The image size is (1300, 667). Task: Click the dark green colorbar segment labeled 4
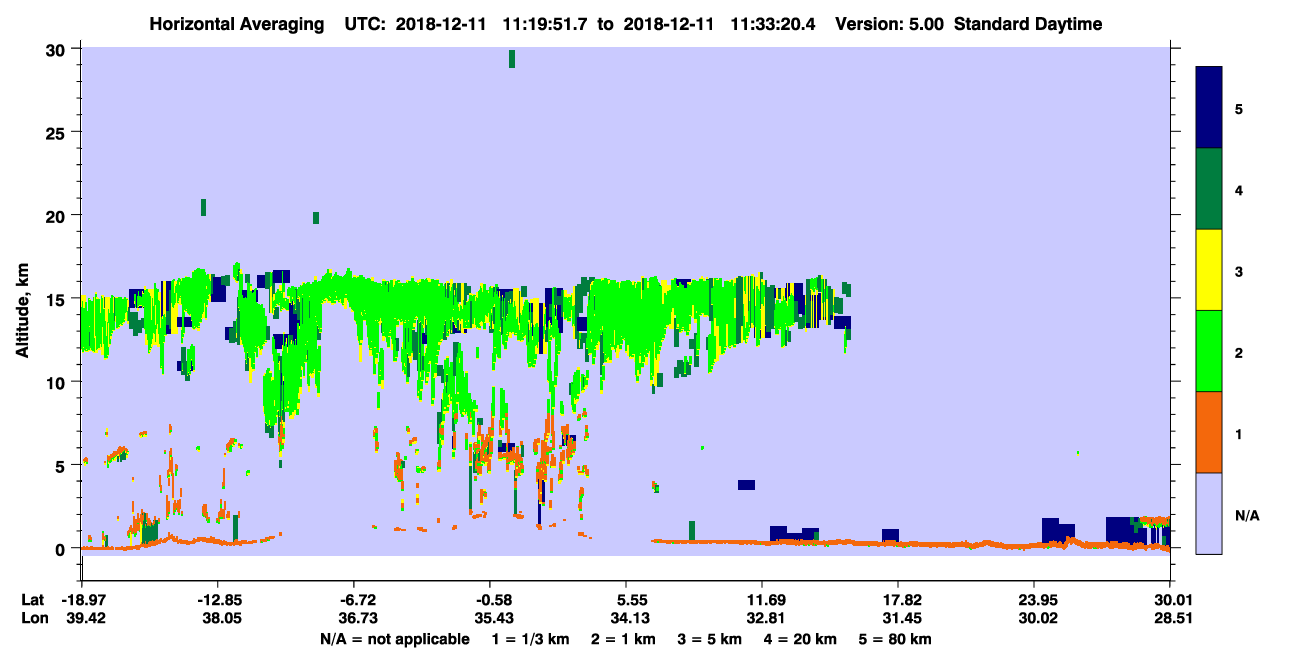point(1209,189)
